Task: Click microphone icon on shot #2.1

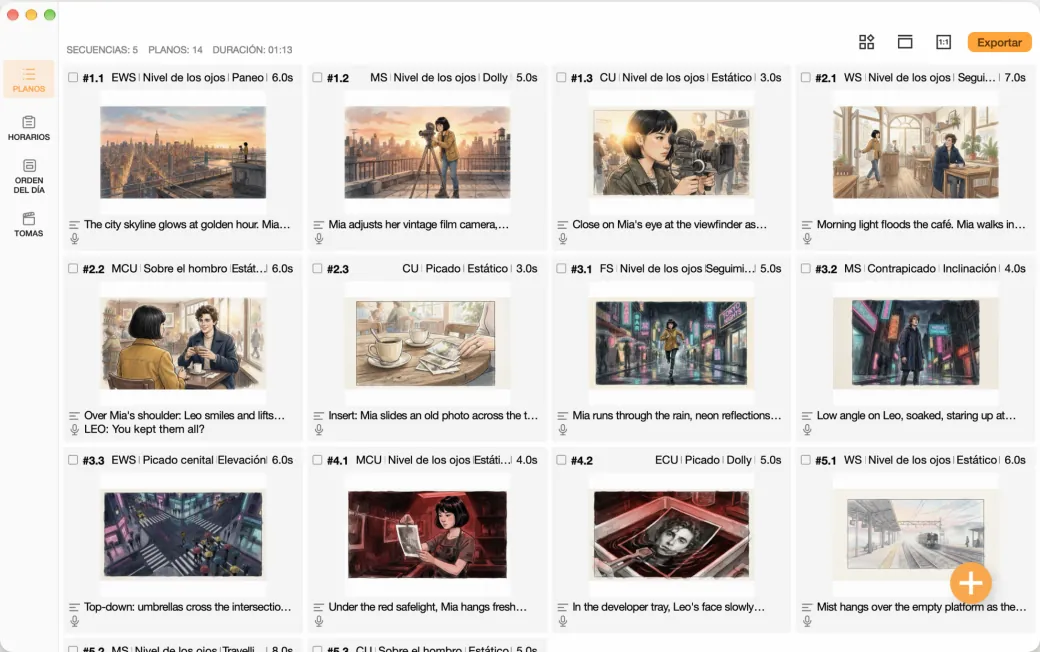Action: (x=807, y=238)
